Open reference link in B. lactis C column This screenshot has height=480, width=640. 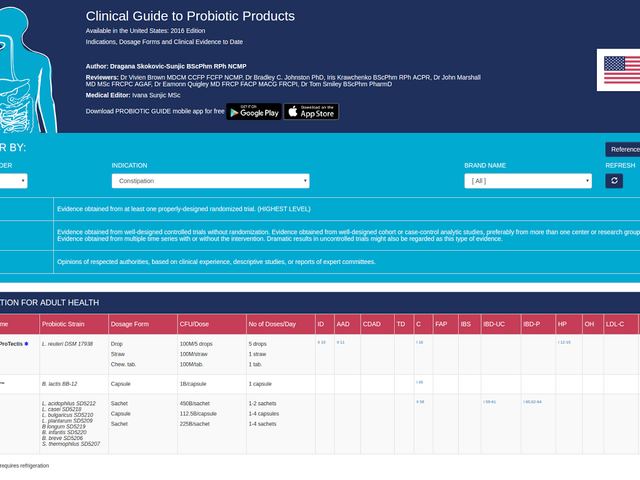coord(420,382)
